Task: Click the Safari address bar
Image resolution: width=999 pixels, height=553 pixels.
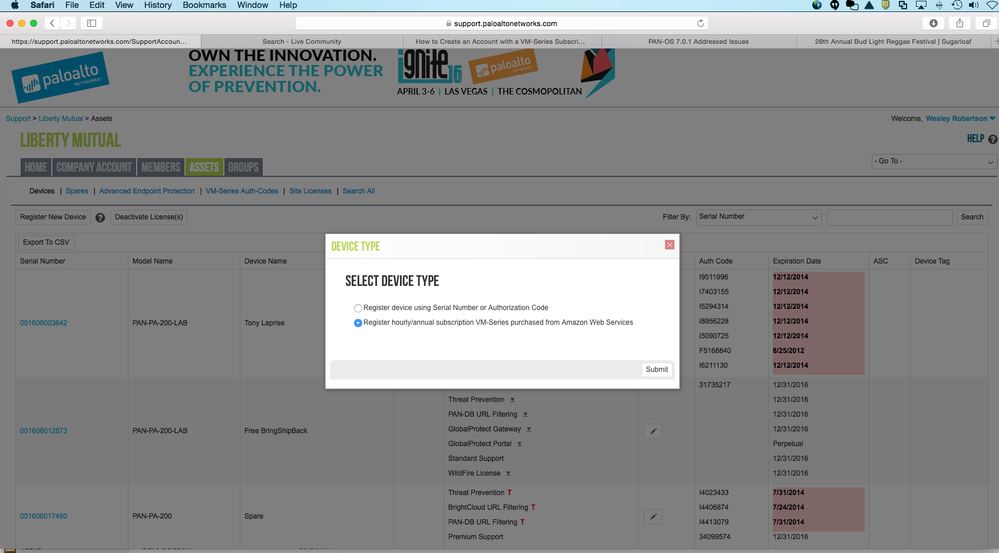Action: pos(501,23)
